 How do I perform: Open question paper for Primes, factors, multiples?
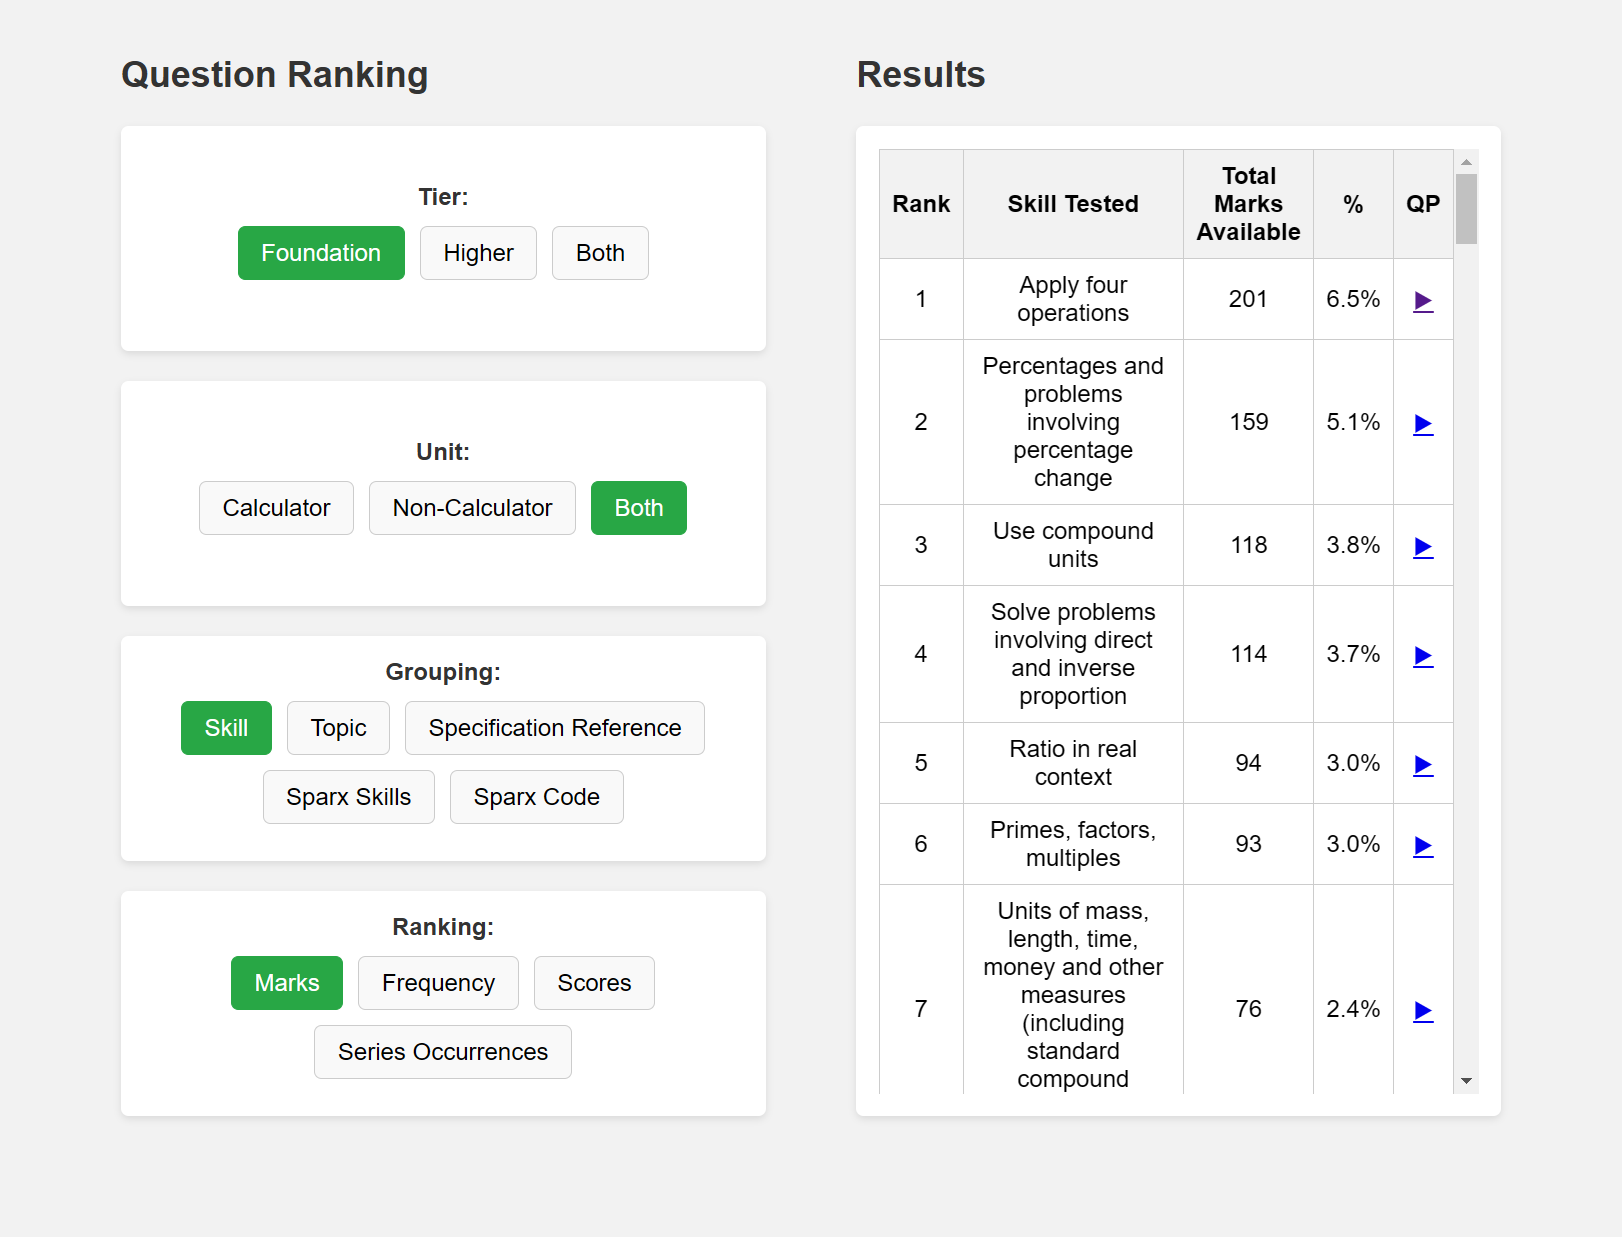[x=1422, y=845]
